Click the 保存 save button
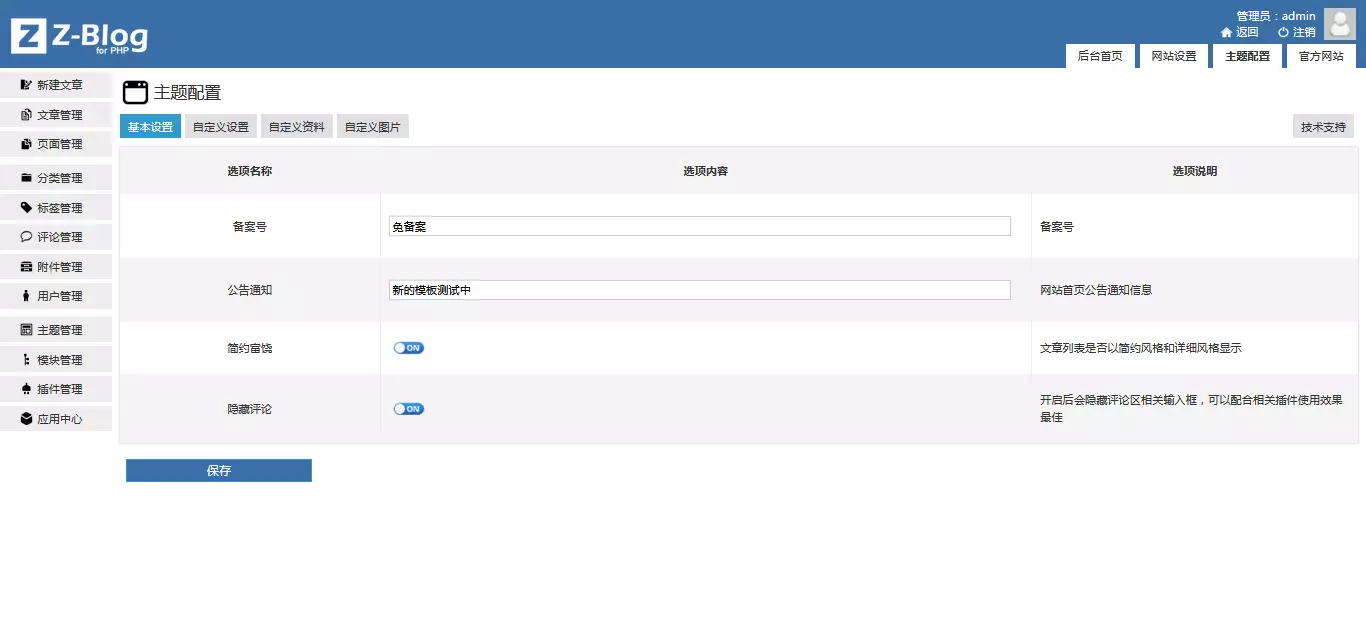1366x626 pixels. pyautogui.click(x=218, y=469)
